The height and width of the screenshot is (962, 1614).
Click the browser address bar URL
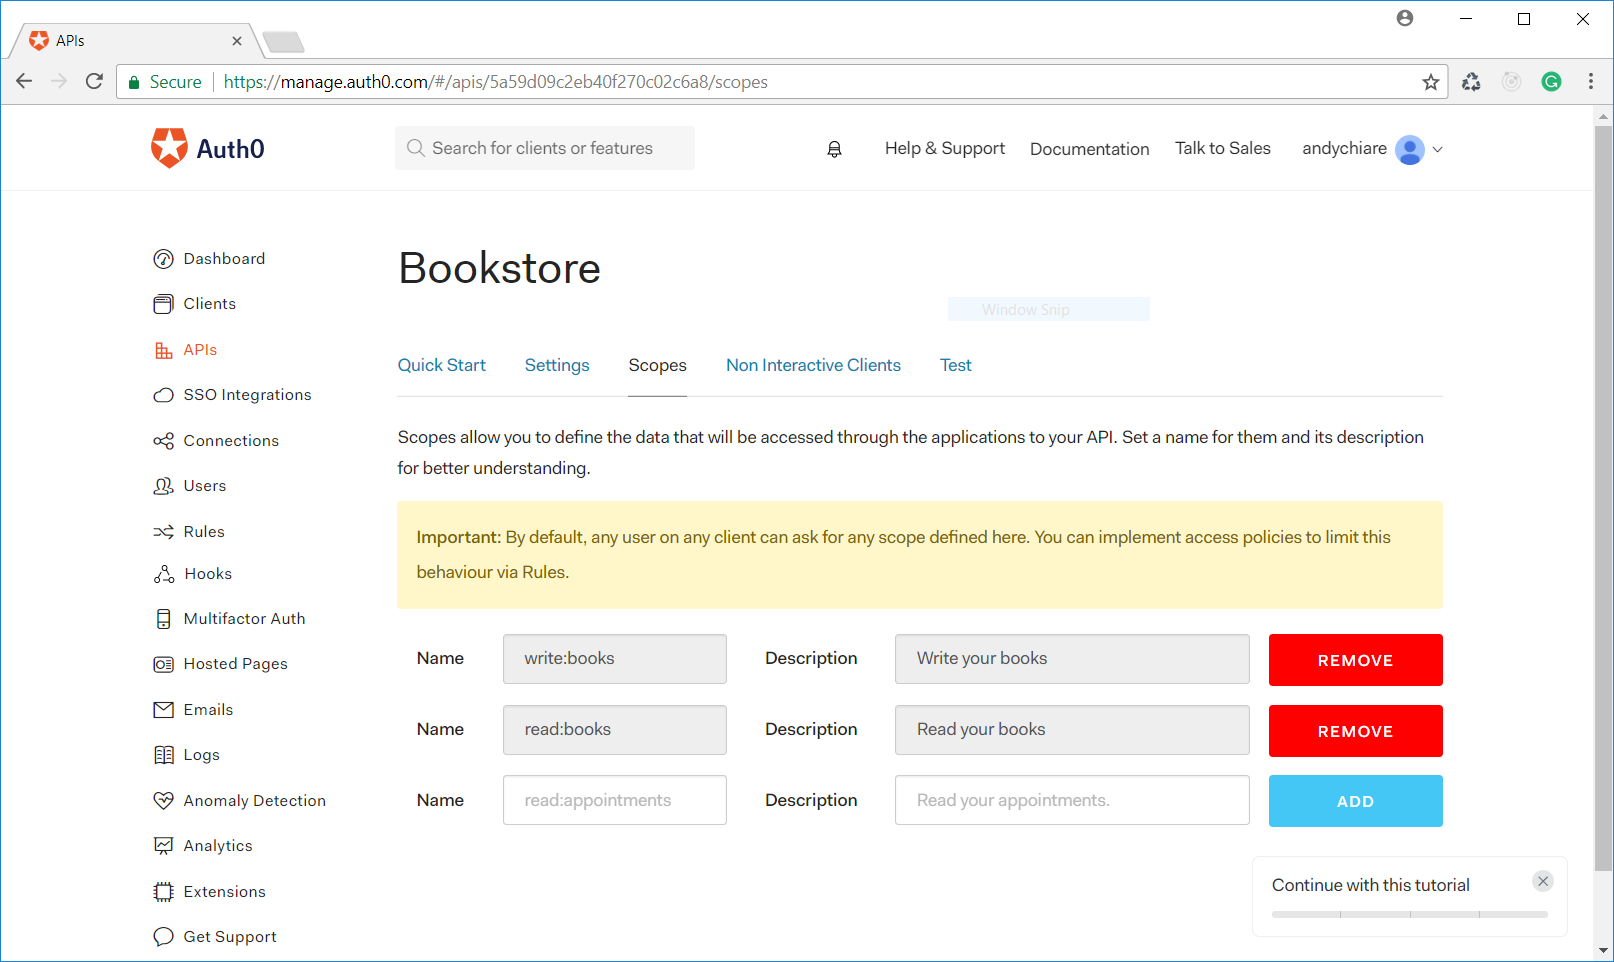(495, 82)
